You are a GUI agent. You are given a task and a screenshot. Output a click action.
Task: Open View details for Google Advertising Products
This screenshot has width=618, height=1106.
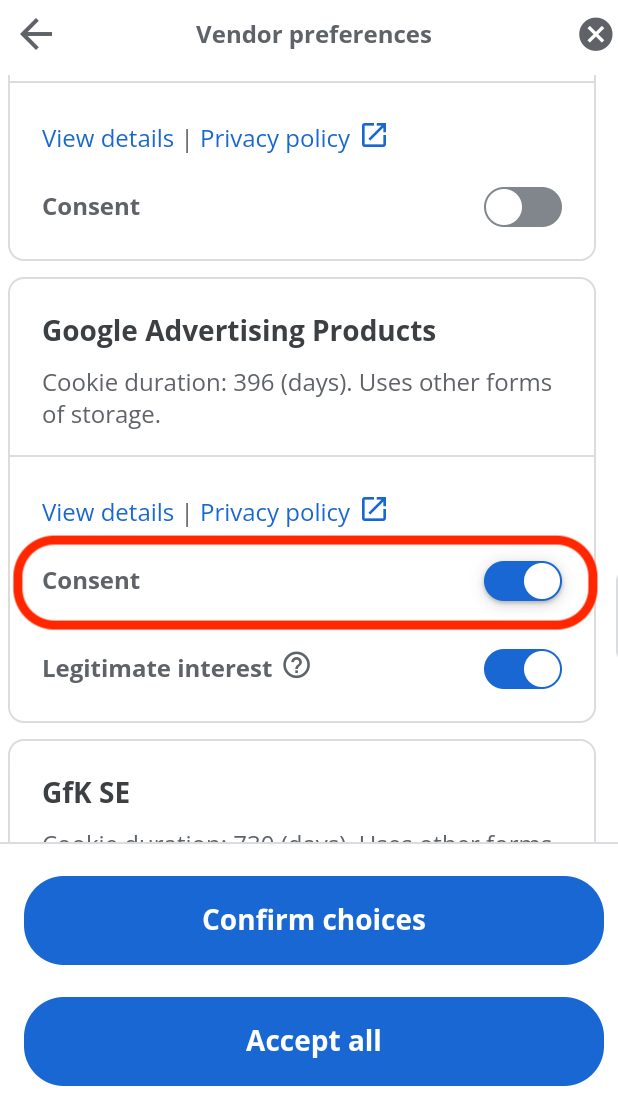(108, 512)
